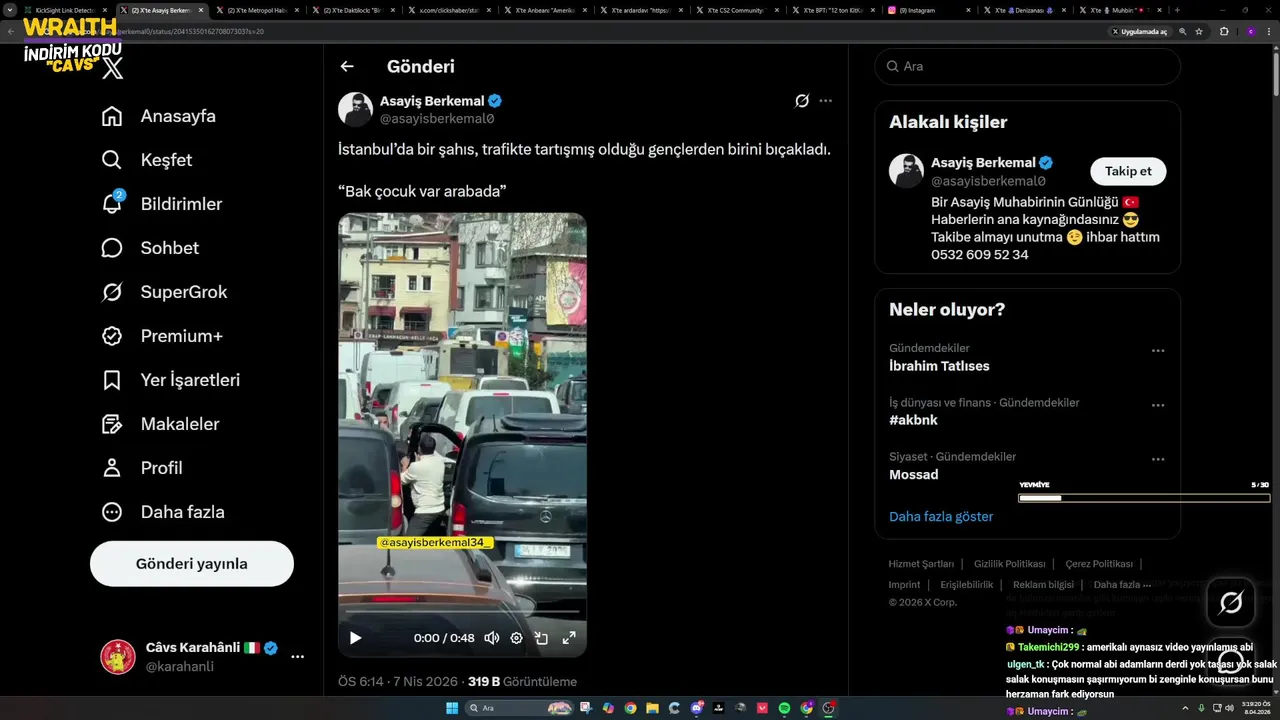Open Yer İşaretleri bookmarks
This screenshot has height=720, width=1280.
coord(171,380)
